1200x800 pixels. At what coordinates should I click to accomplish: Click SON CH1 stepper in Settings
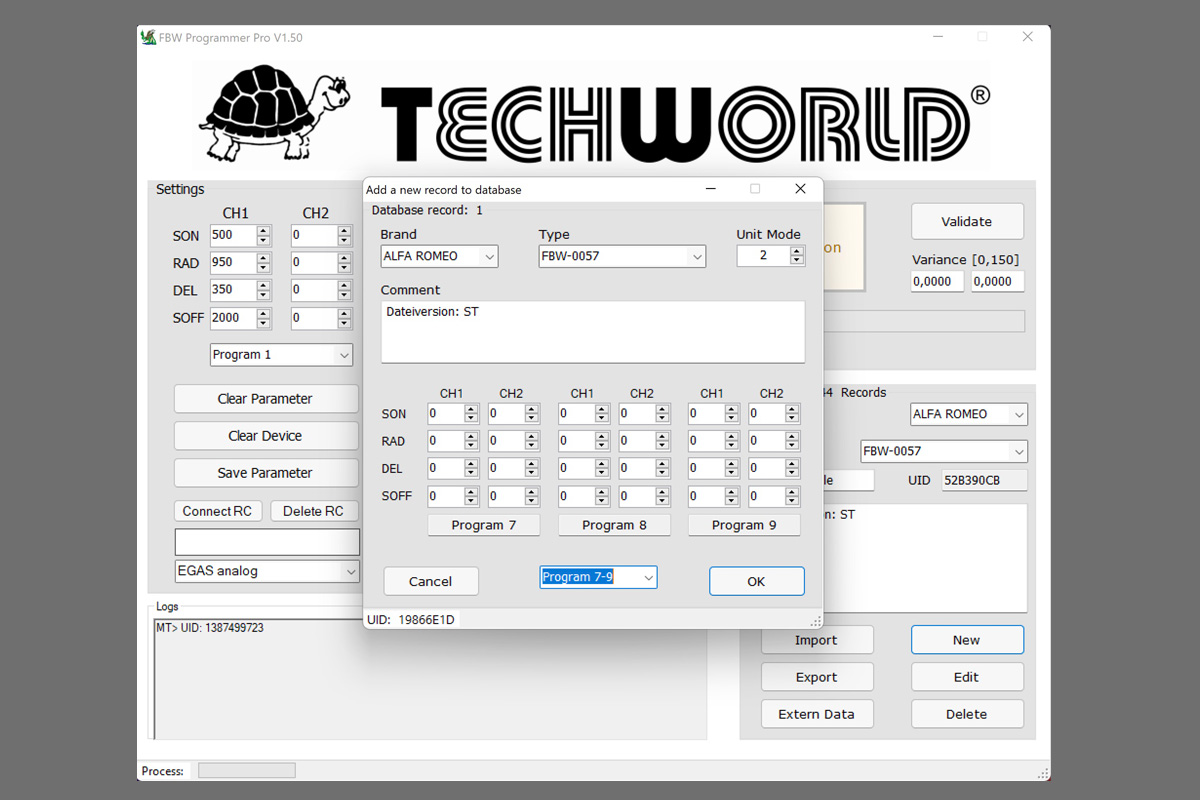[263, 236]
